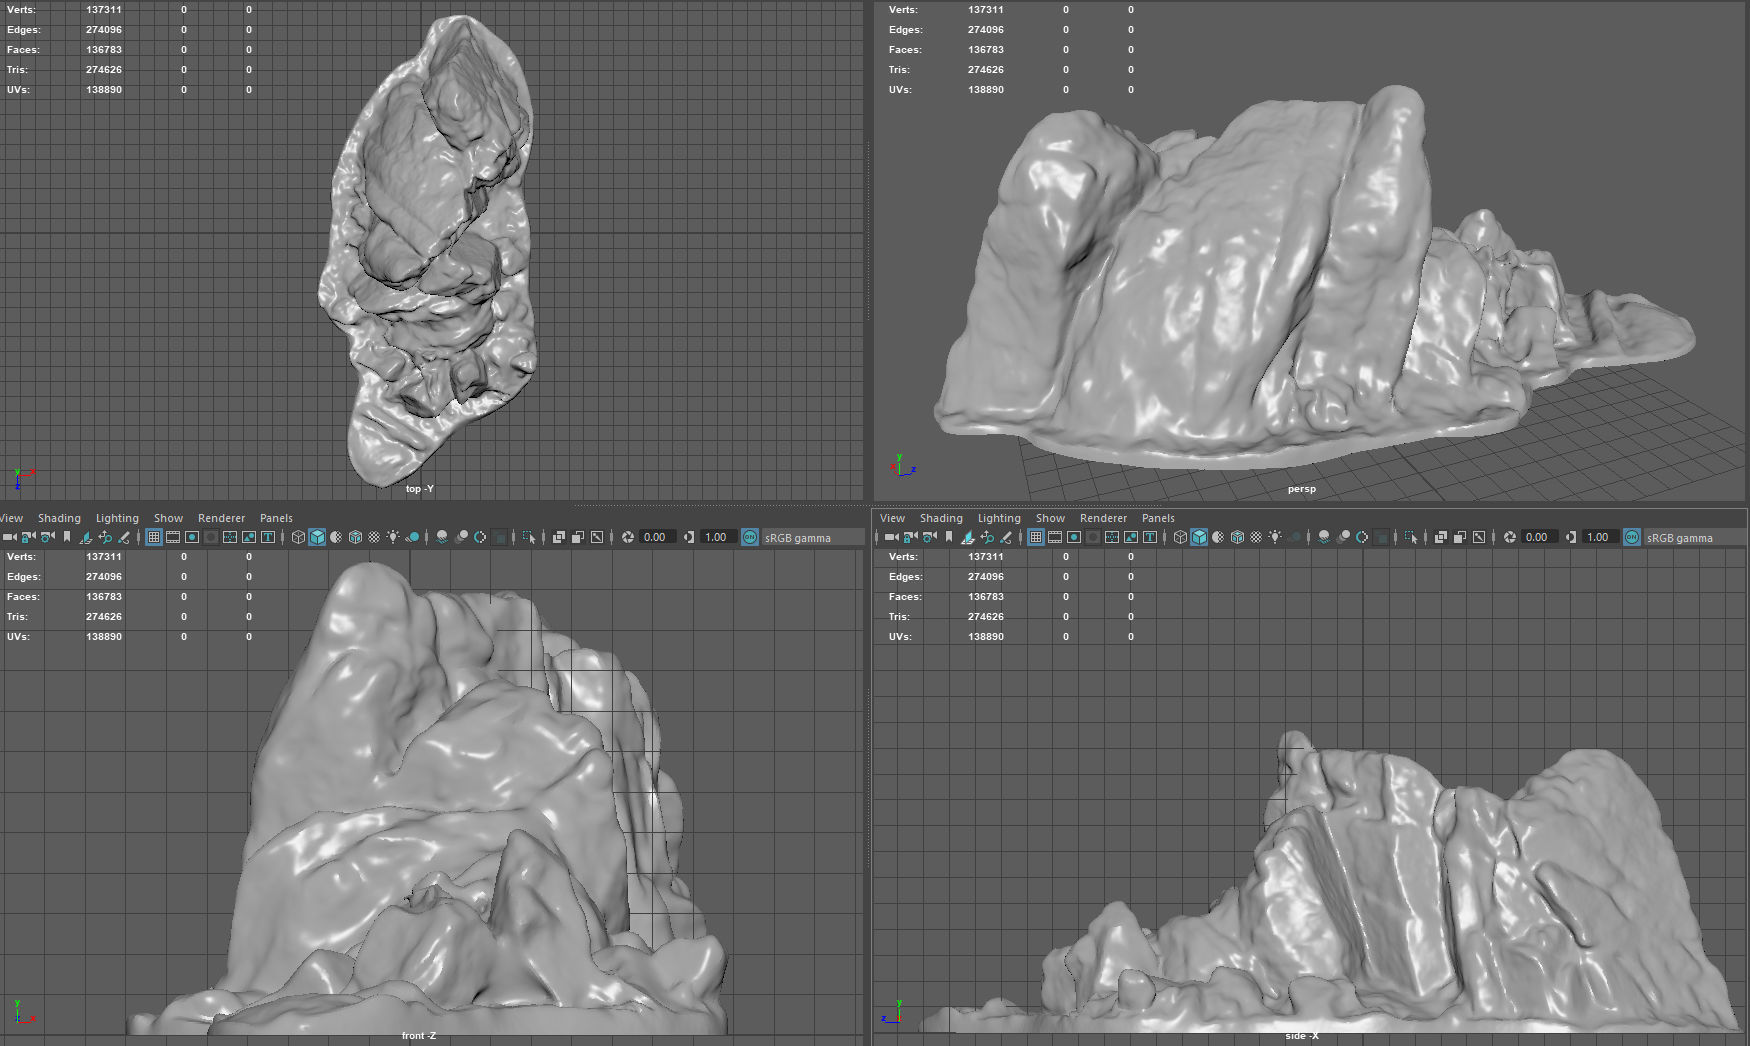Toggle view transform ON button in front panel
Image resolution: width=1750 pixels, height=1046 pixels.
[750, 537]
